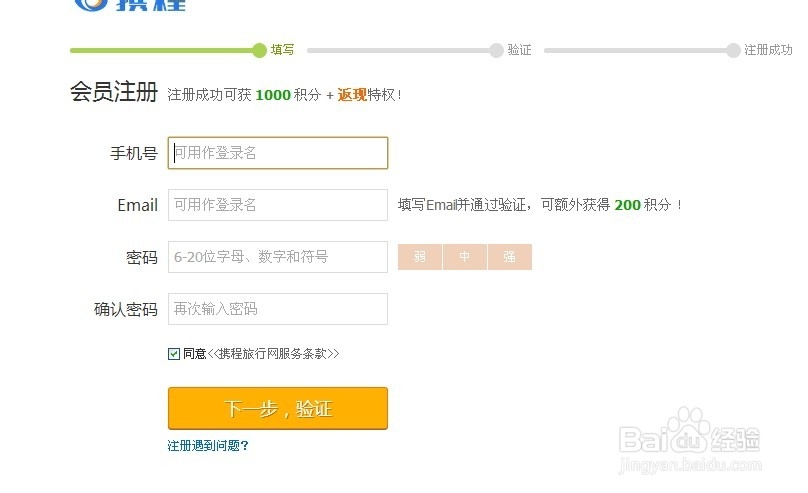Click the 强 password strength block
808x493 pixels.
(510, 257)
